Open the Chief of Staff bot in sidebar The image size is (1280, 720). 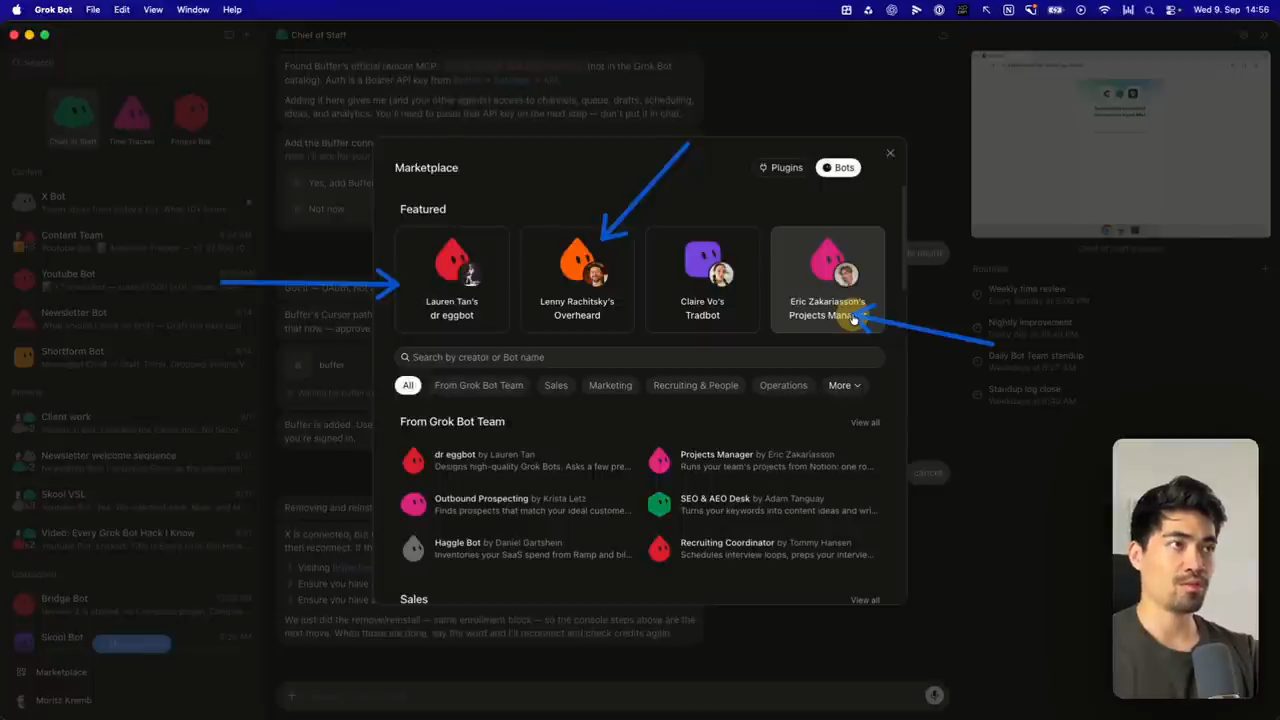tap(73, 119)
